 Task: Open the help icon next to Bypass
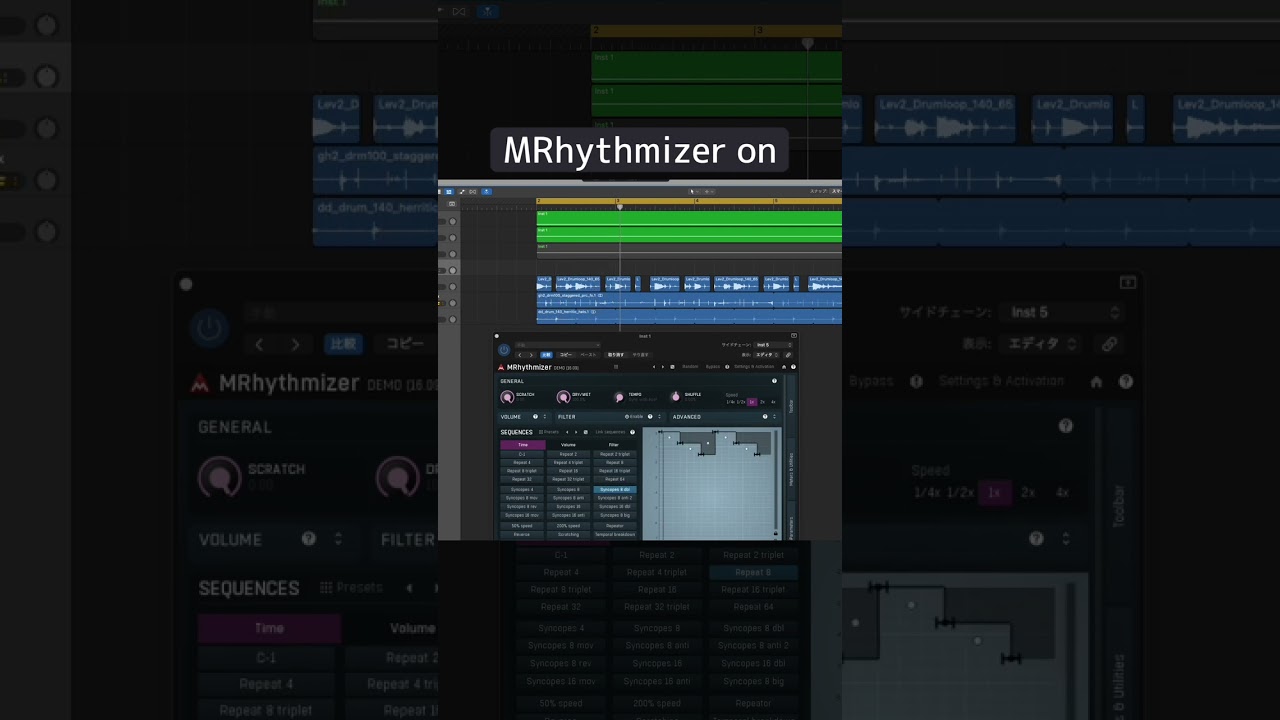(727, 367)
